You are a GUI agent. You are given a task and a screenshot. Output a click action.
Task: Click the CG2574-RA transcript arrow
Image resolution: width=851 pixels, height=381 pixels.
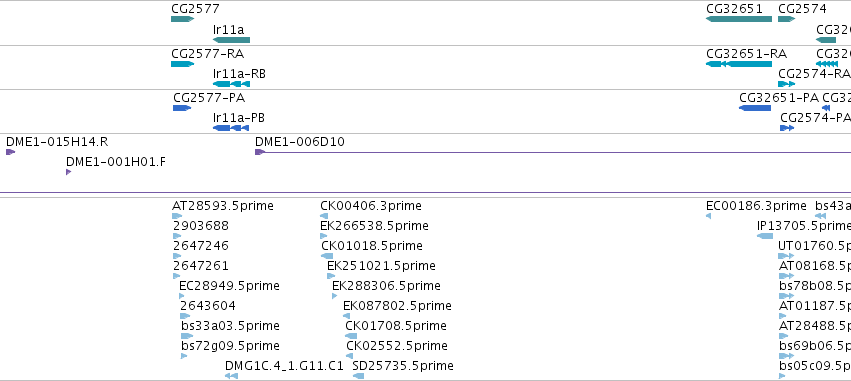coord(786,84)
